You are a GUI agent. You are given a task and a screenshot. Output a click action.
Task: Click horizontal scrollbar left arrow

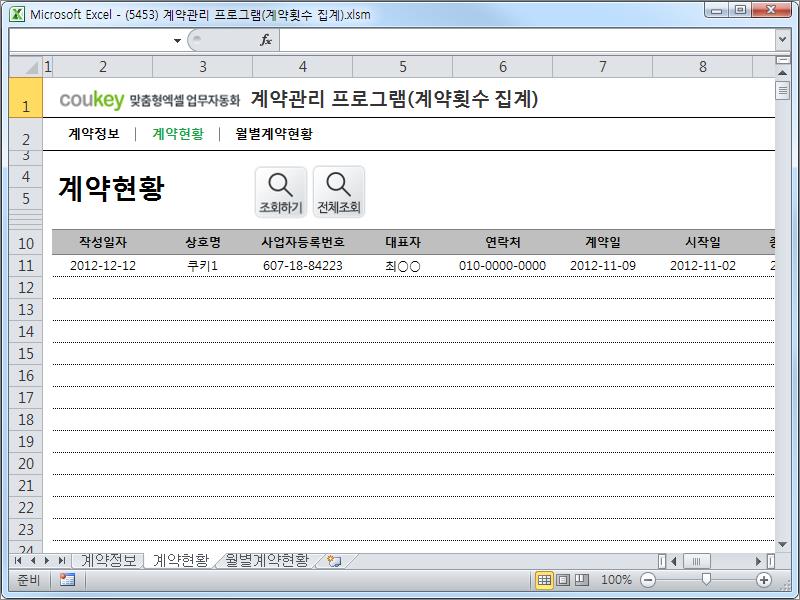coord(674,561)
